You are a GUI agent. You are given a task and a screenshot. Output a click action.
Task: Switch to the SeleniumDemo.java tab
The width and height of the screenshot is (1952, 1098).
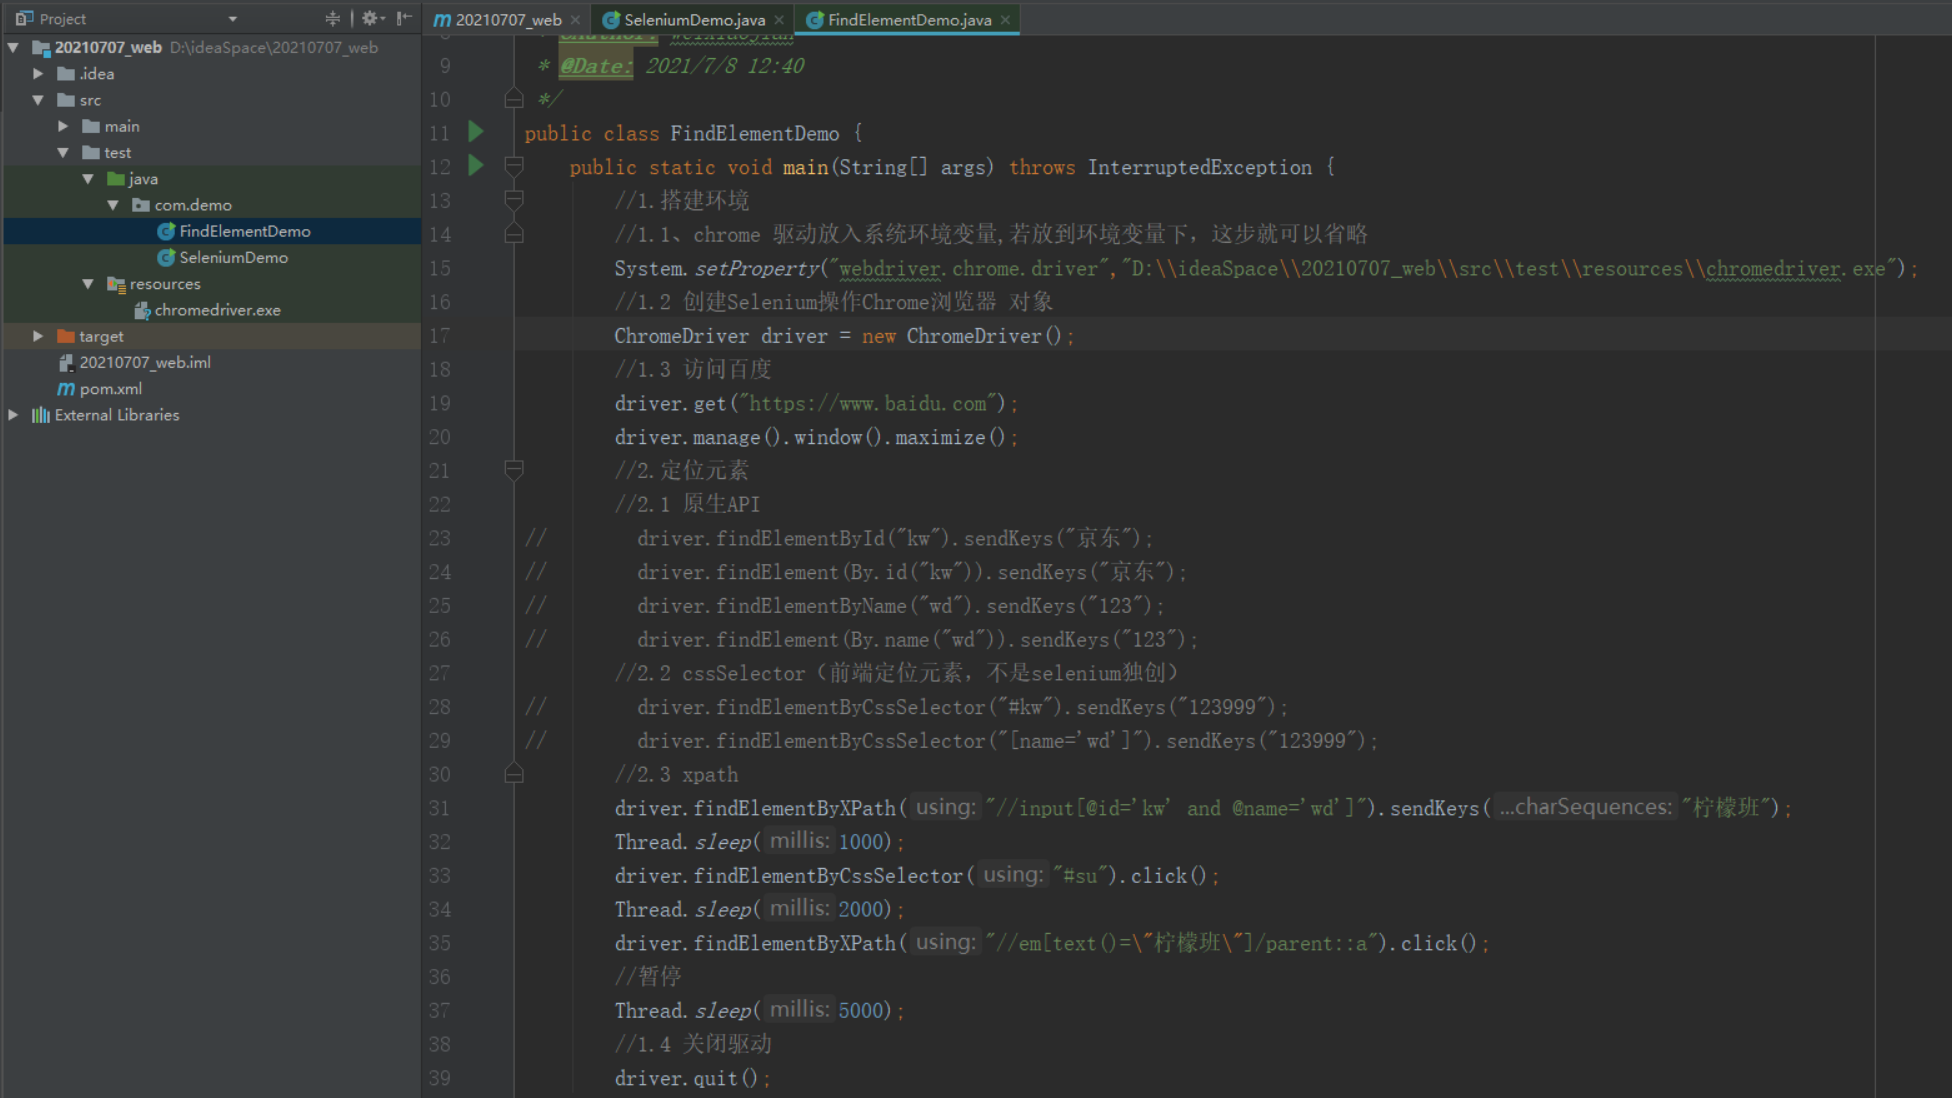click(x=693, y=19)
